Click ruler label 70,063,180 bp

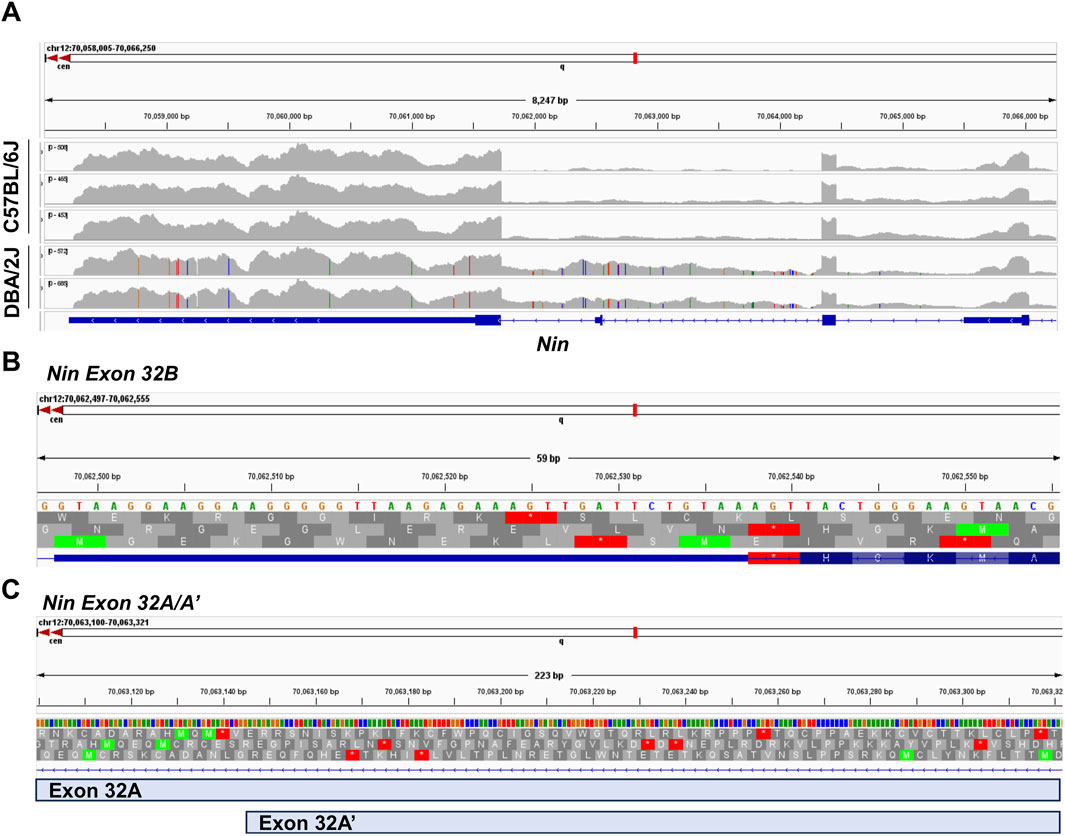pos(409,691)
